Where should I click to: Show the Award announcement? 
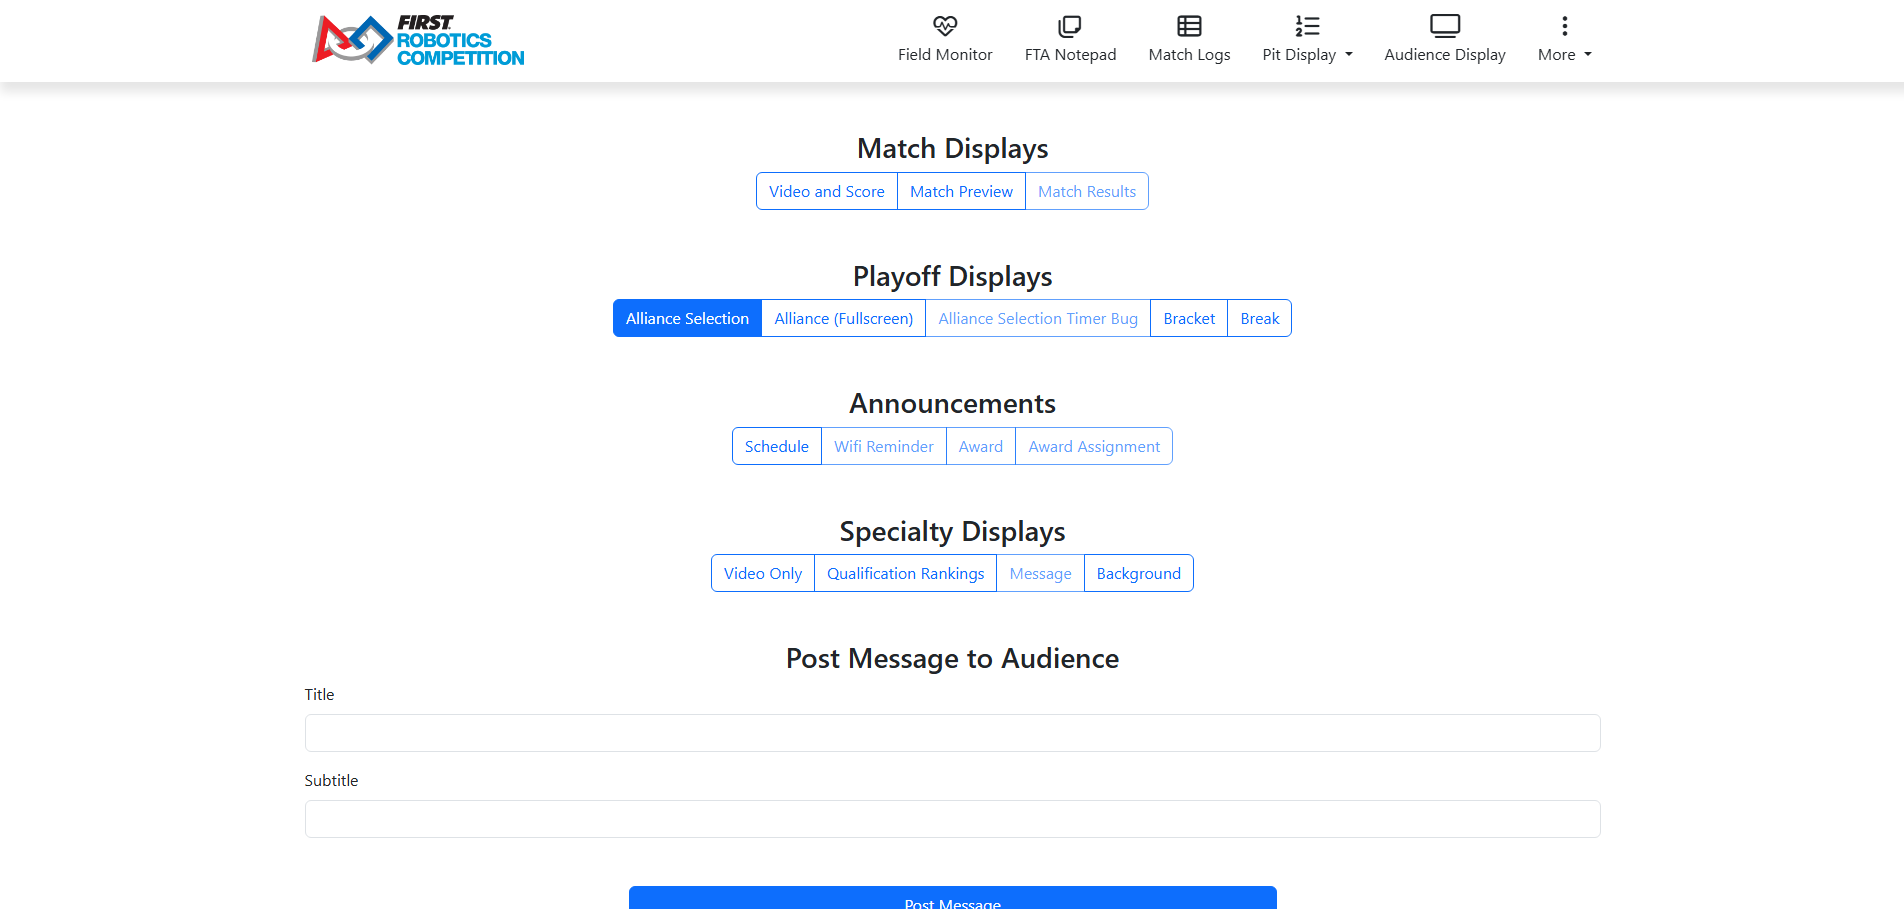(x=981, y=446)
